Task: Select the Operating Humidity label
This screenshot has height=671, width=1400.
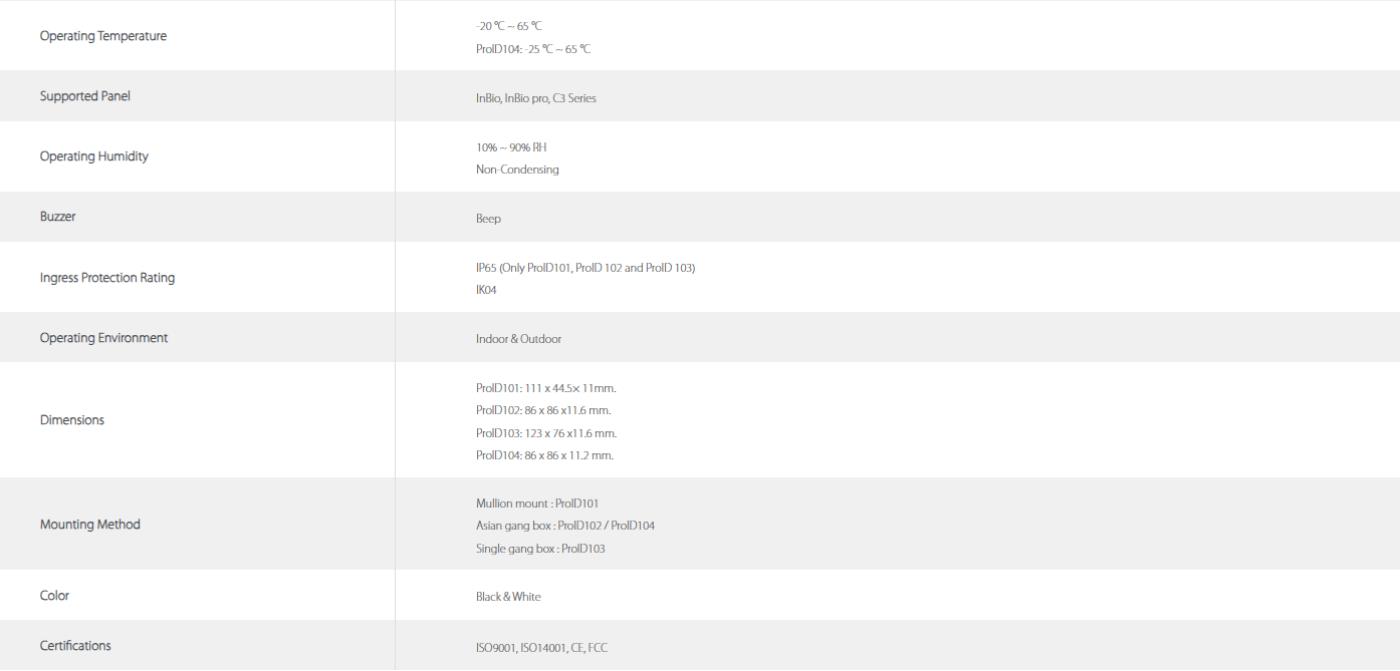Action: pos(94,157)
